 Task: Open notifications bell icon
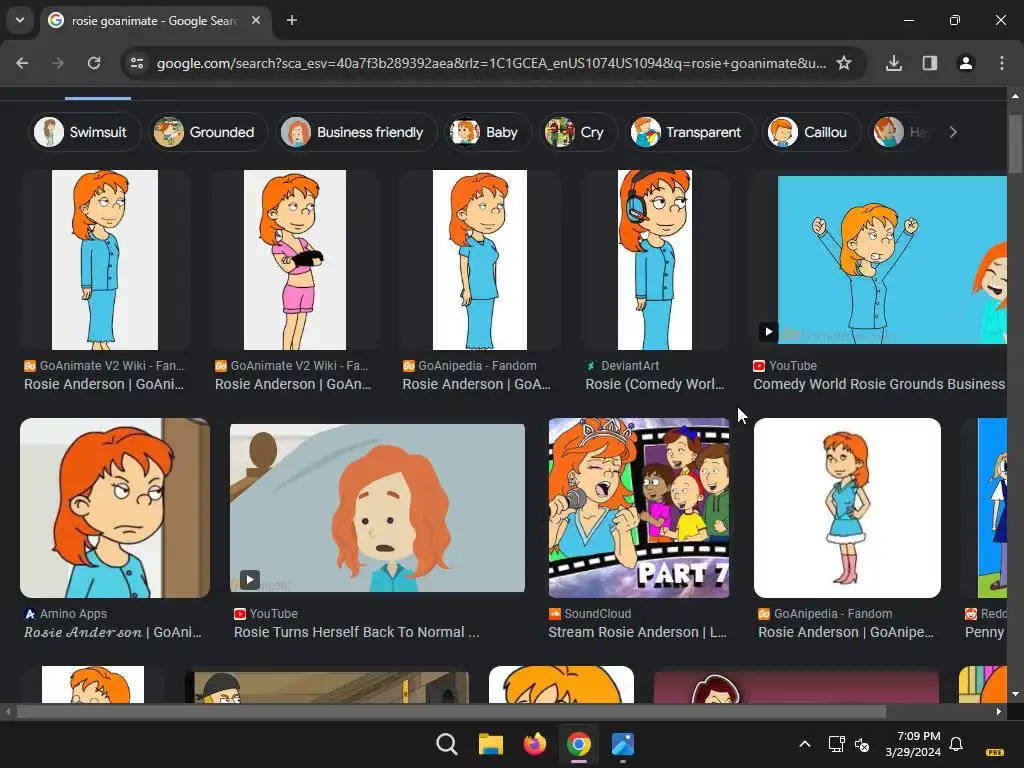pyautogui.click(x=956, y=744)
